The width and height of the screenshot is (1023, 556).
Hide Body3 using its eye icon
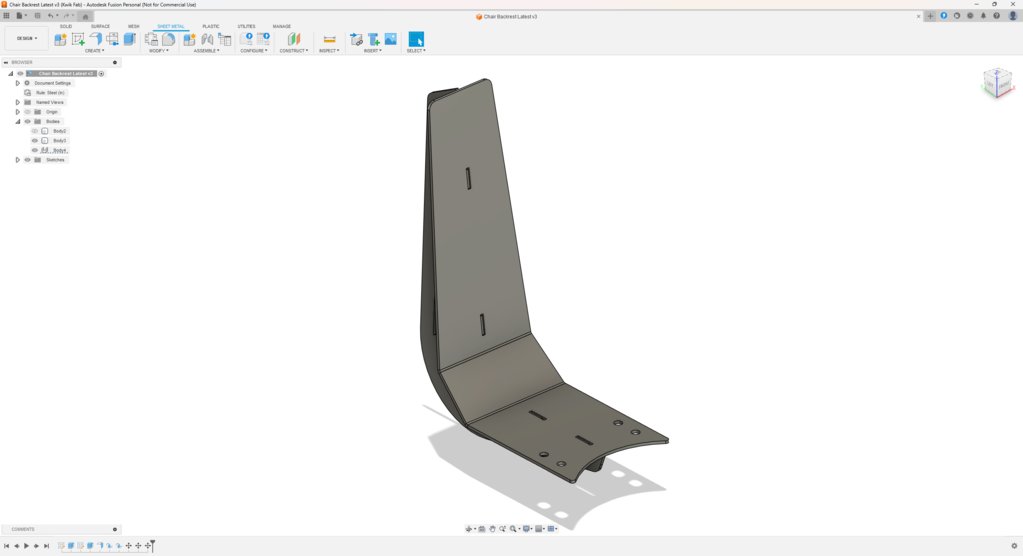point(35,140)
